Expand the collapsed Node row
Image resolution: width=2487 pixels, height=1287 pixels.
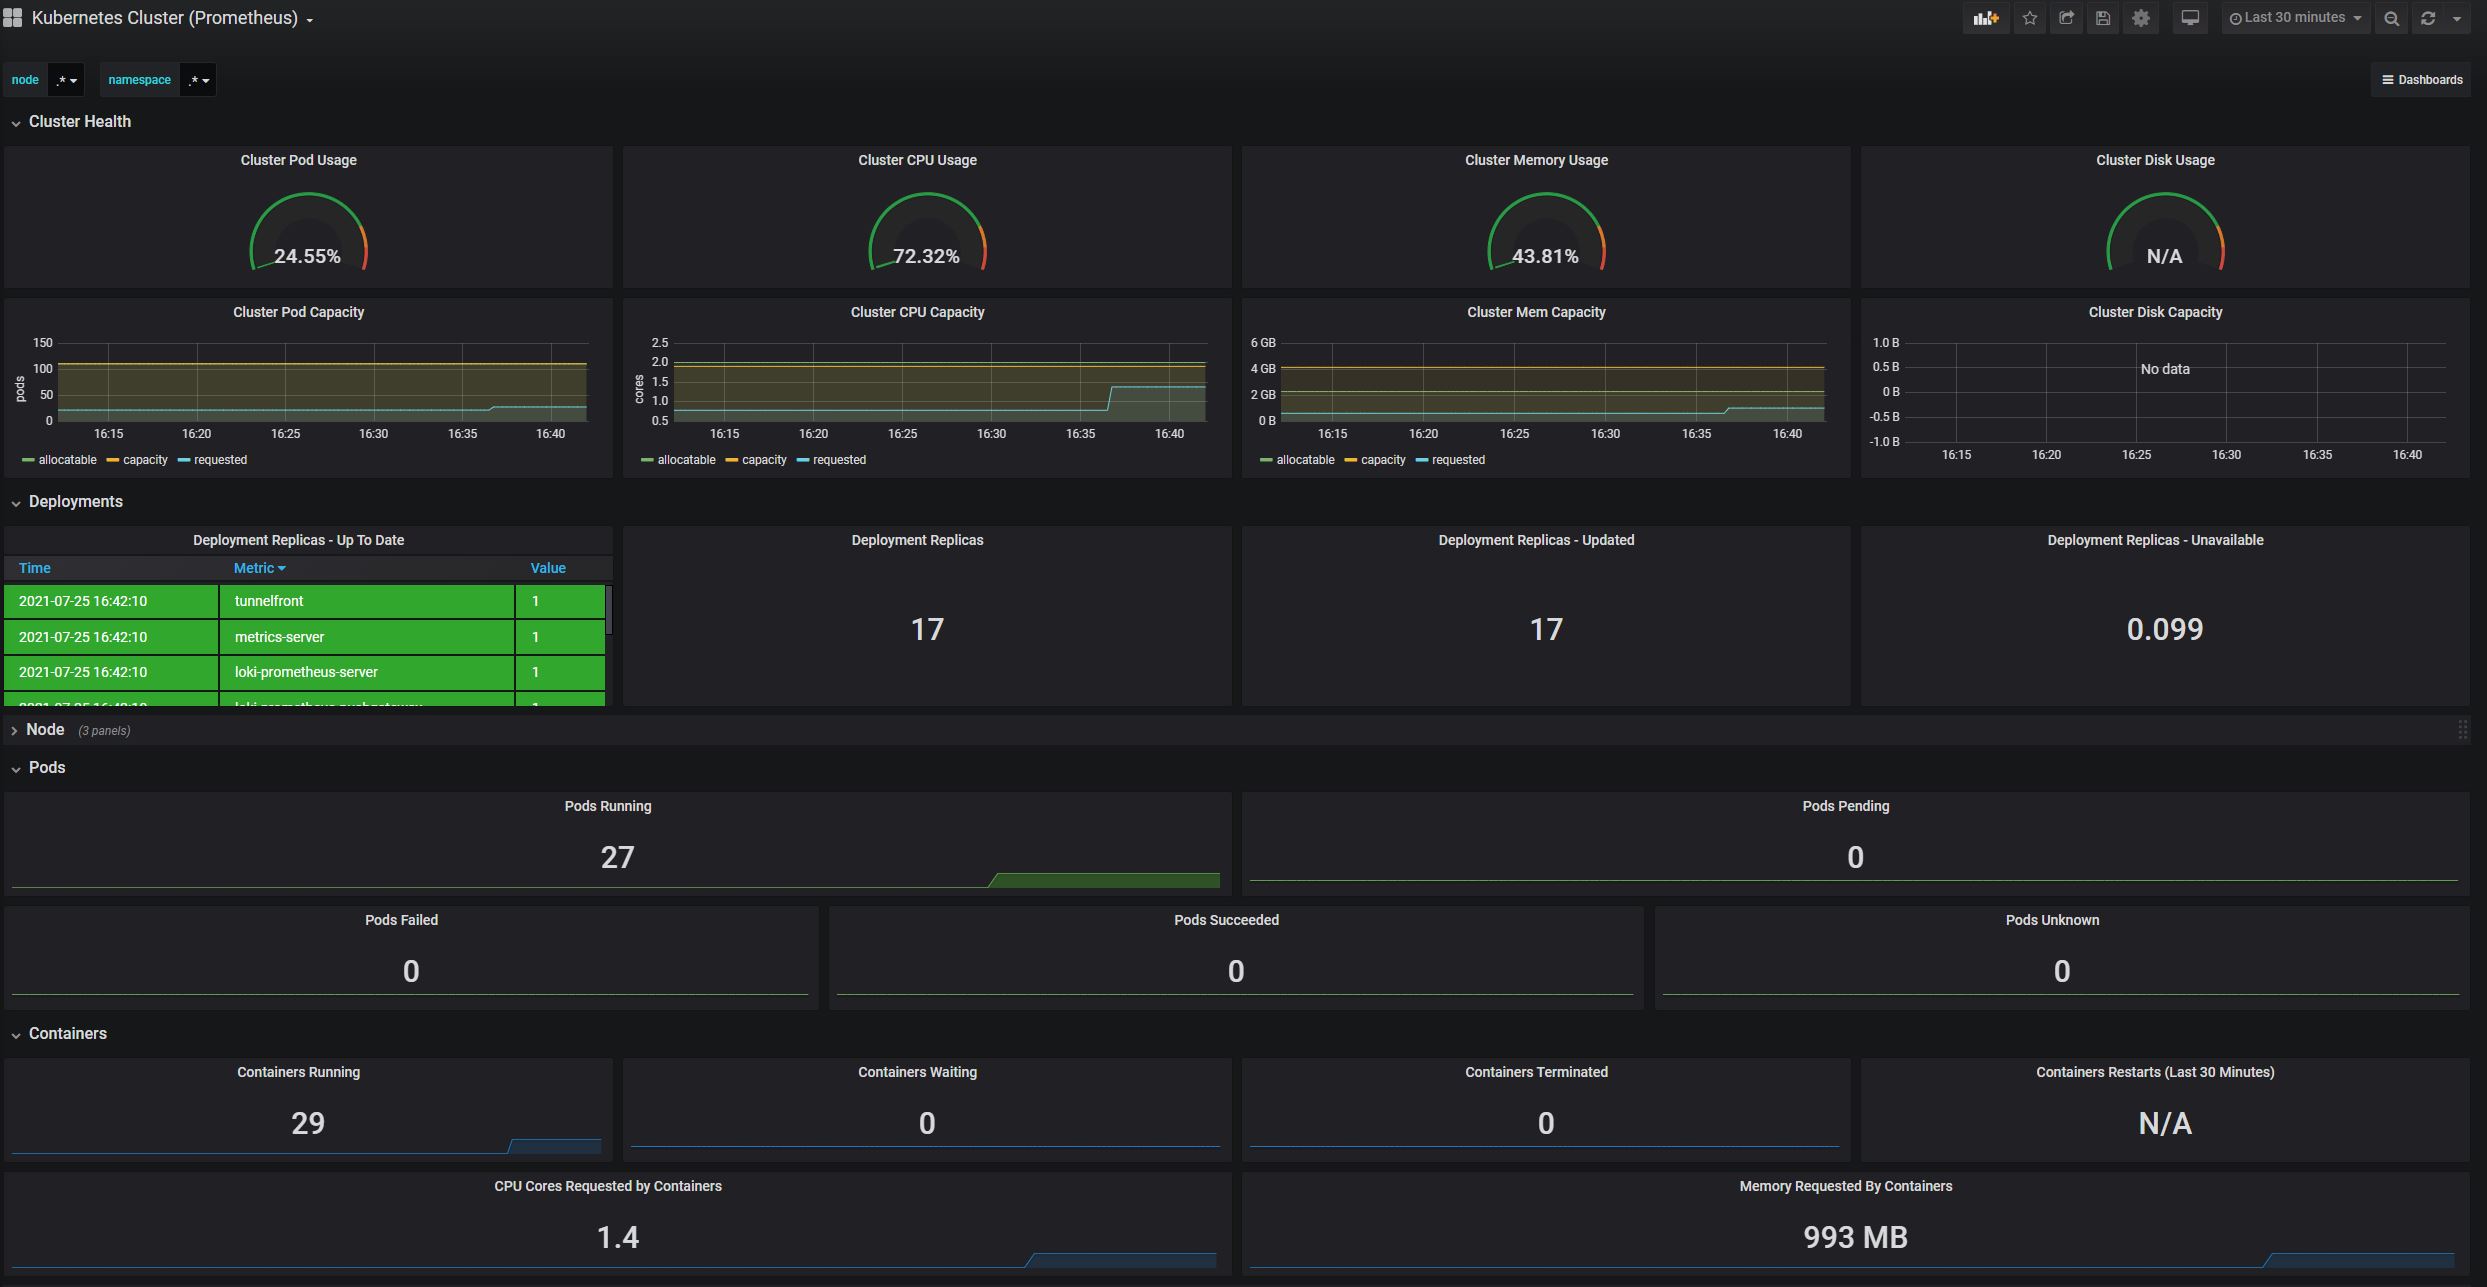click(x=45, y=729)
